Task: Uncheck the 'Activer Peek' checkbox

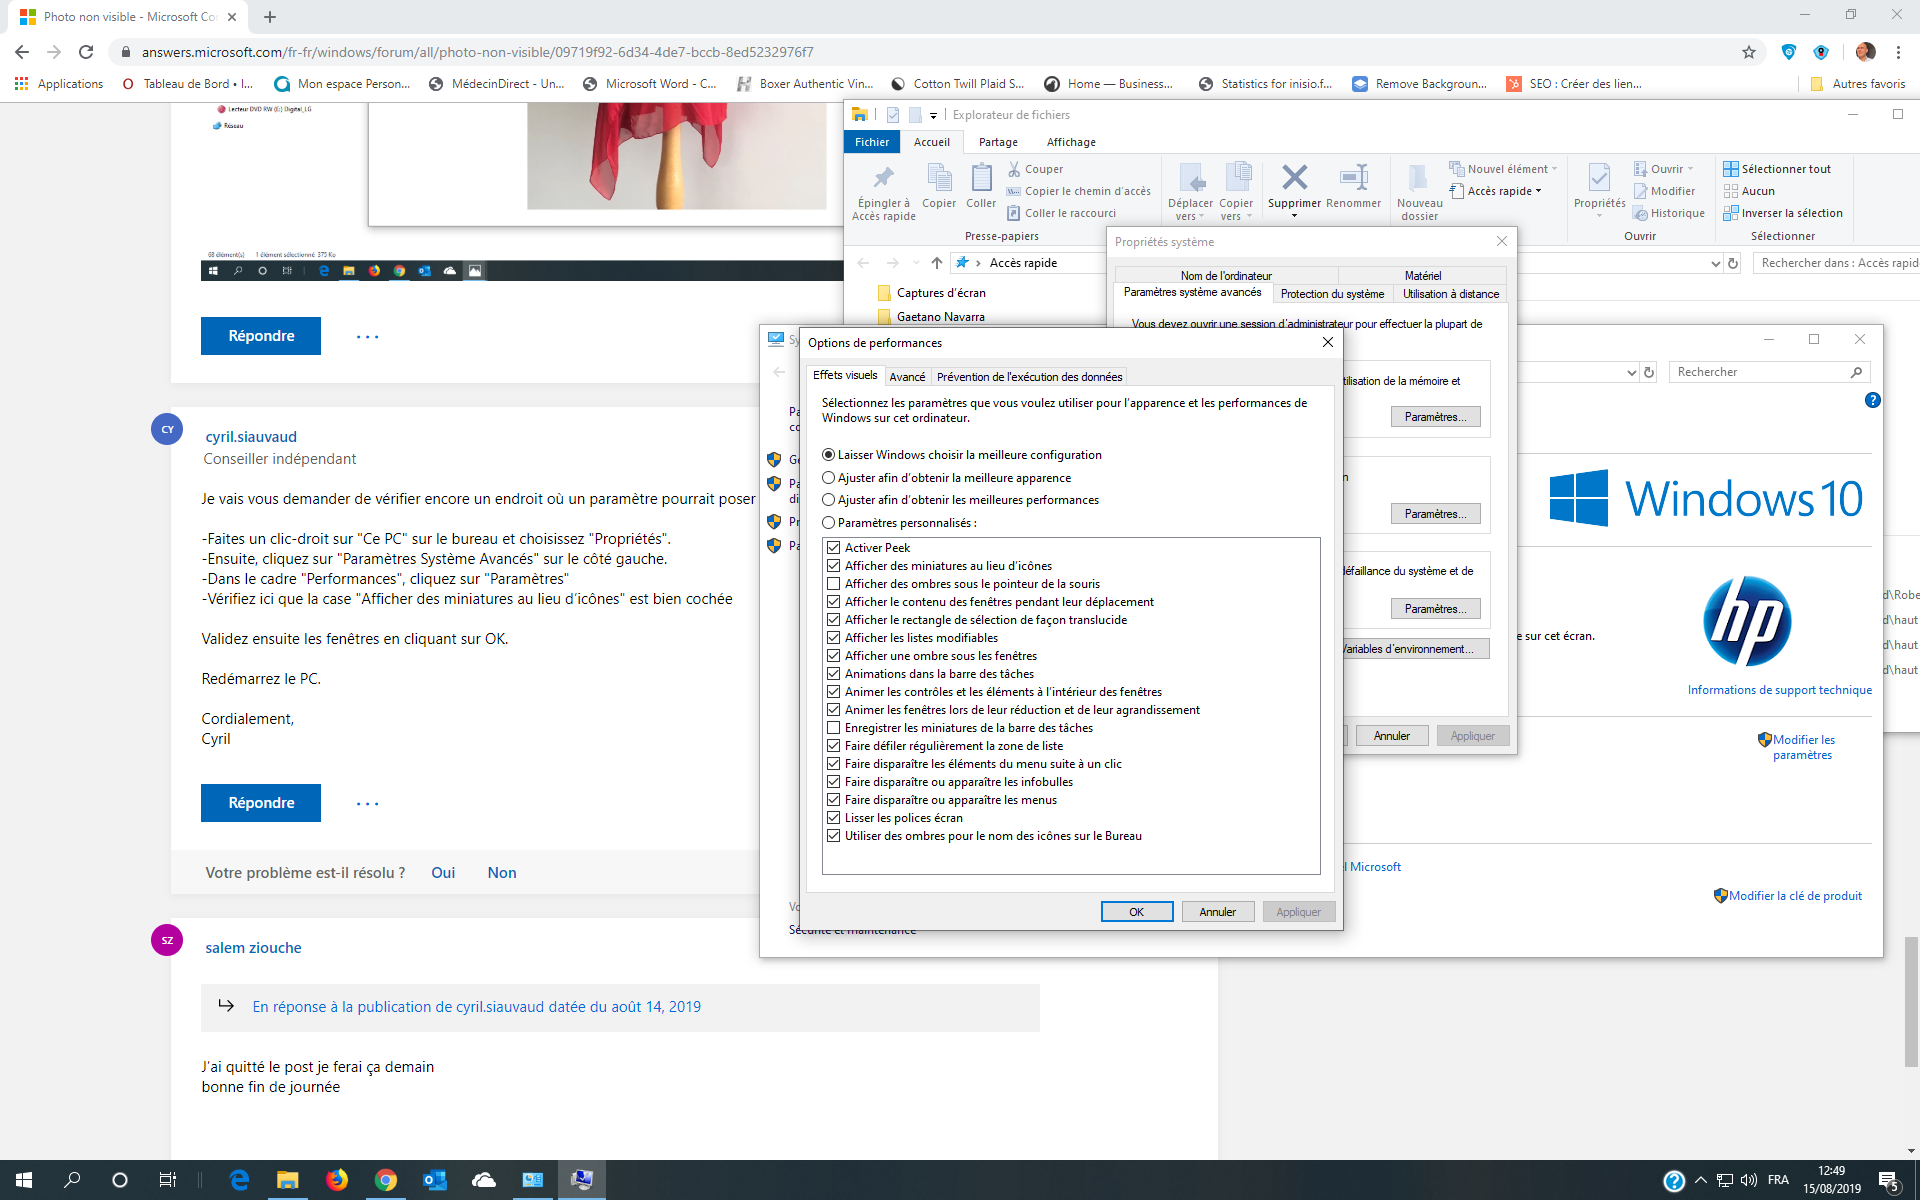Action: tap(833, 548)
